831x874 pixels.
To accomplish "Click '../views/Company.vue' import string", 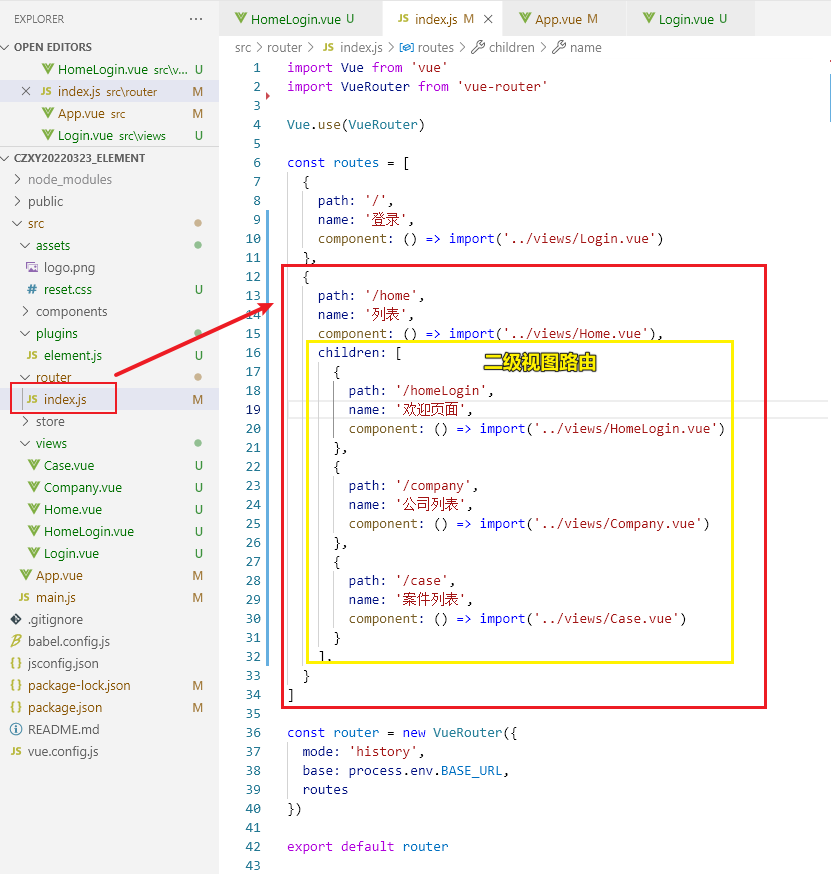I will coord(618,523).
